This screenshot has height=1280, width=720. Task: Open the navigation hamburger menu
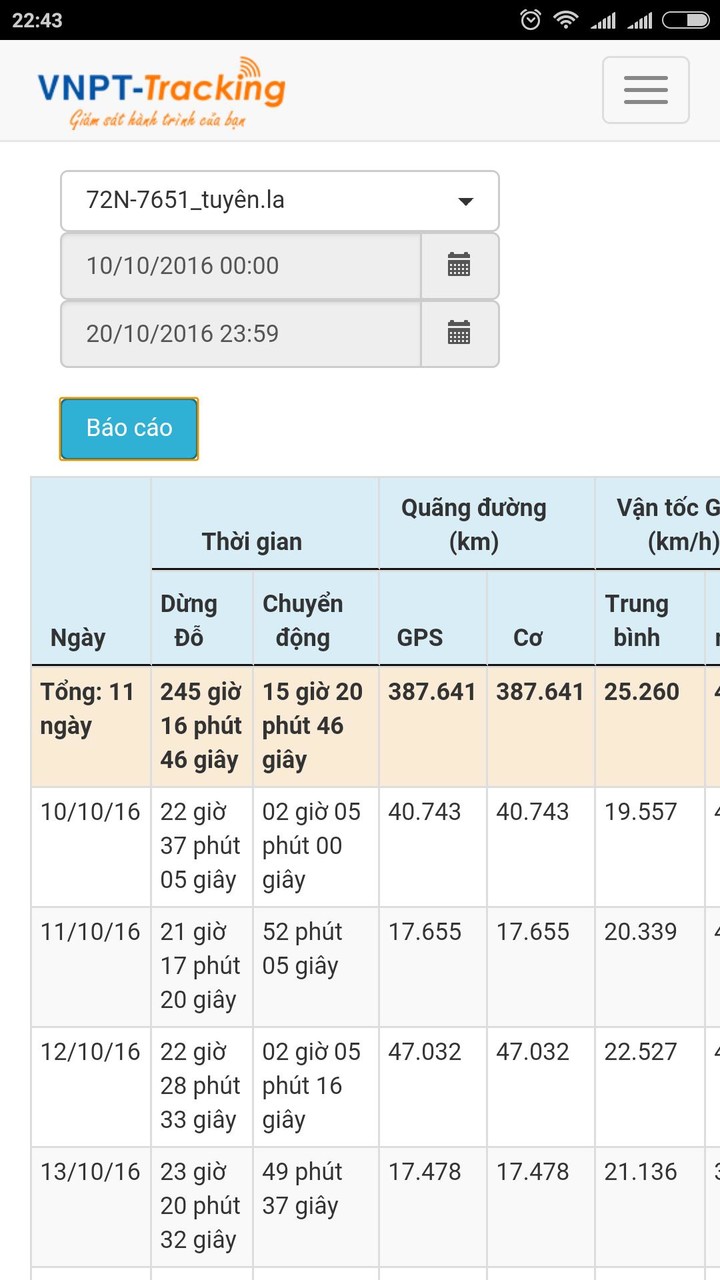[x=645, y=90]
